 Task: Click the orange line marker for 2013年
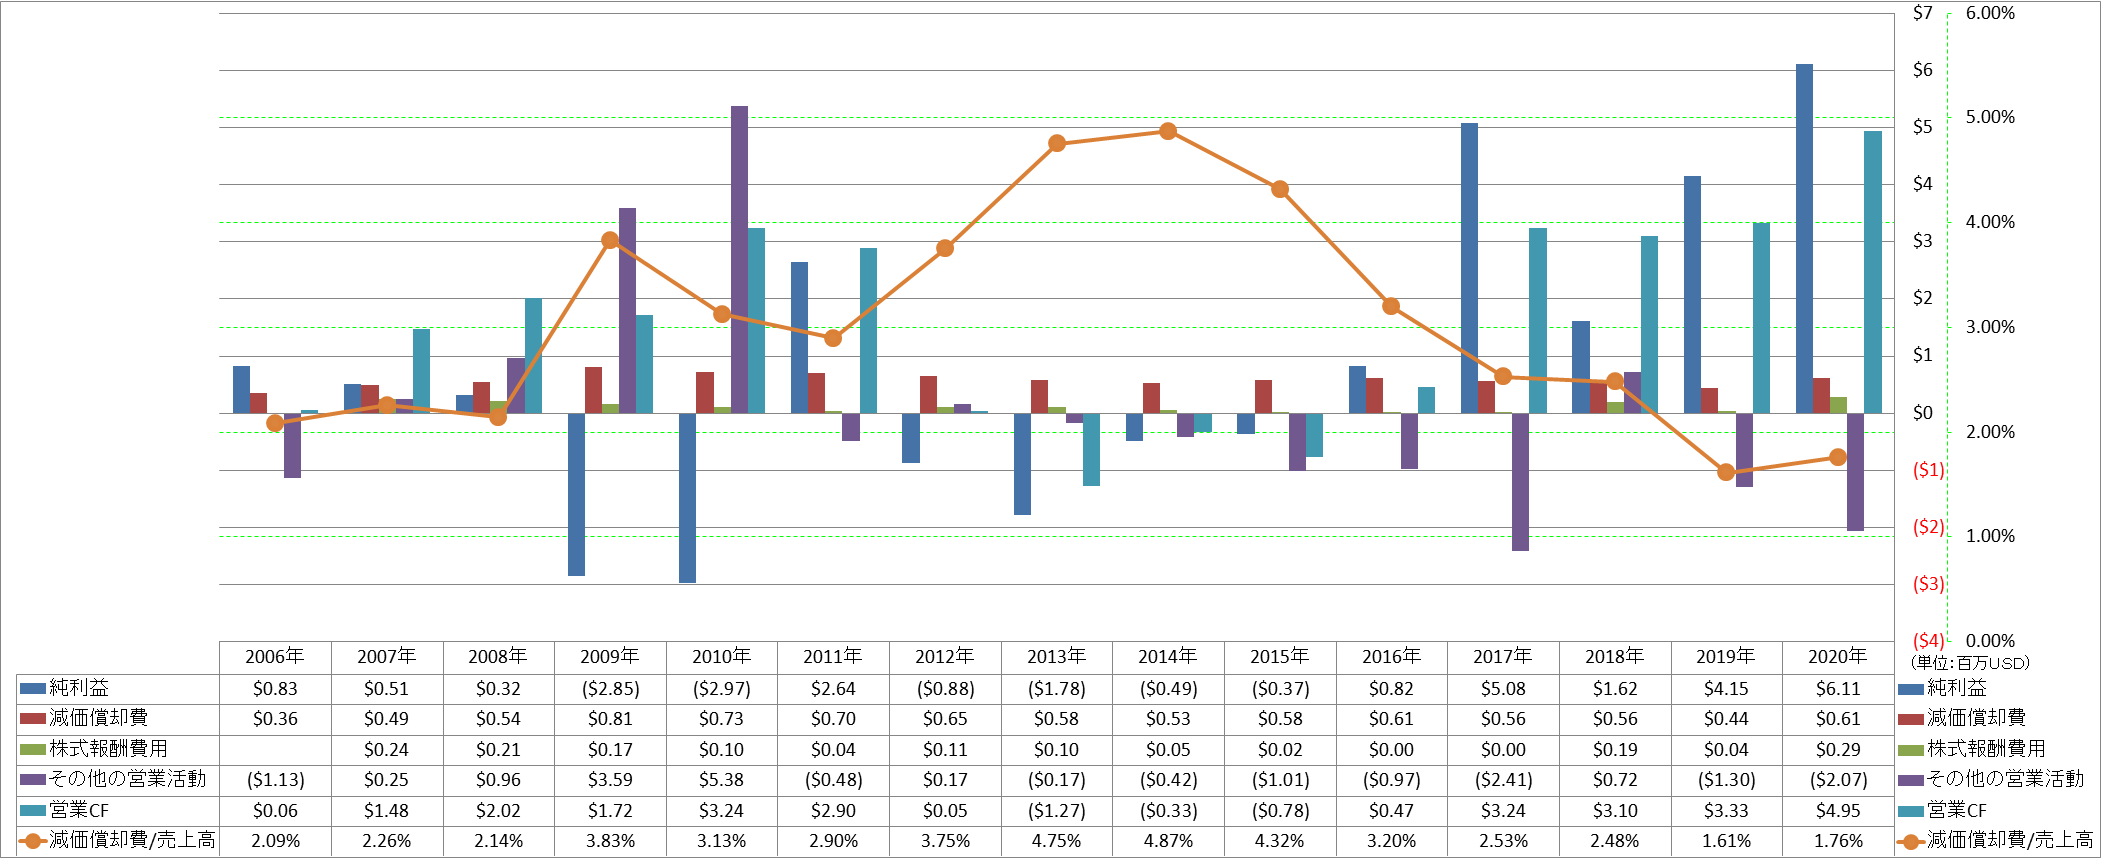[1057, 144]
